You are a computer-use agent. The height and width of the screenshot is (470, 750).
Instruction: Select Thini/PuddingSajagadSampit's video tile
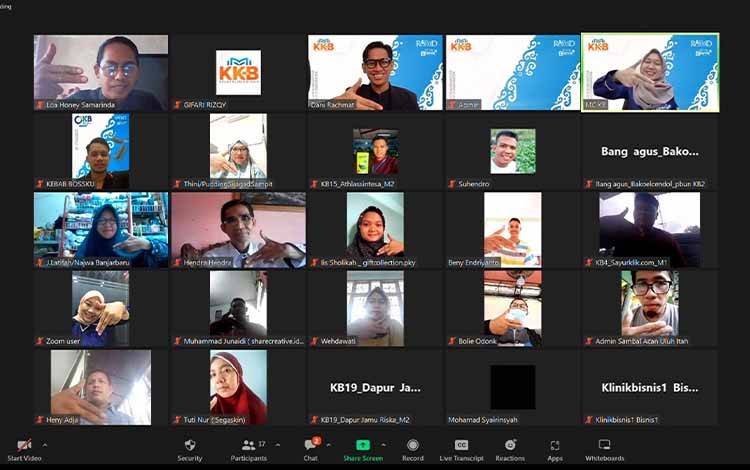(x=238, y=151)
